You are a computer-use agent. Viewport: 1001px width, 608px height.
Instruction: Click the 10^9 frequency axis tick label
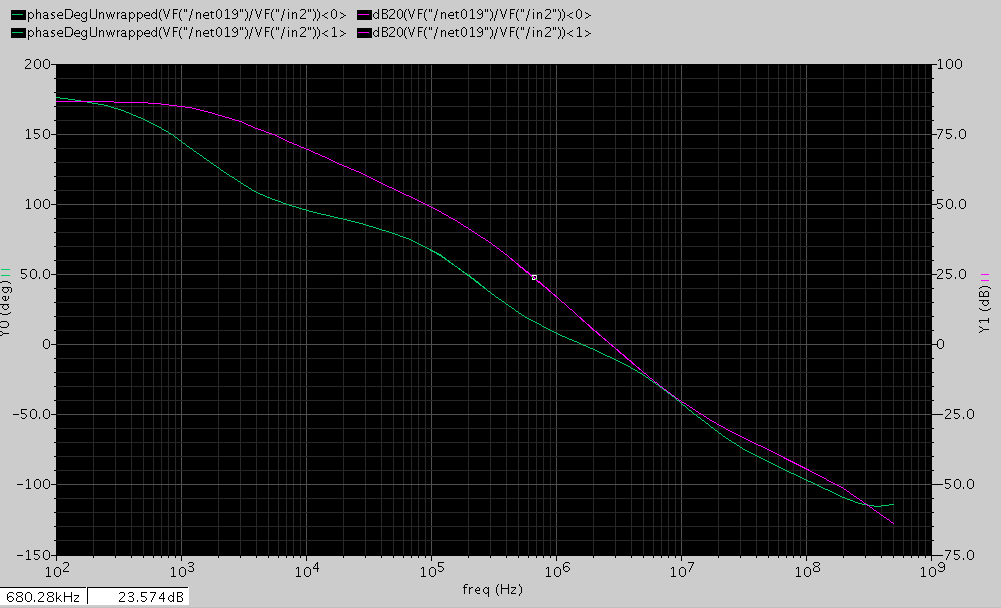click(931, 571)
